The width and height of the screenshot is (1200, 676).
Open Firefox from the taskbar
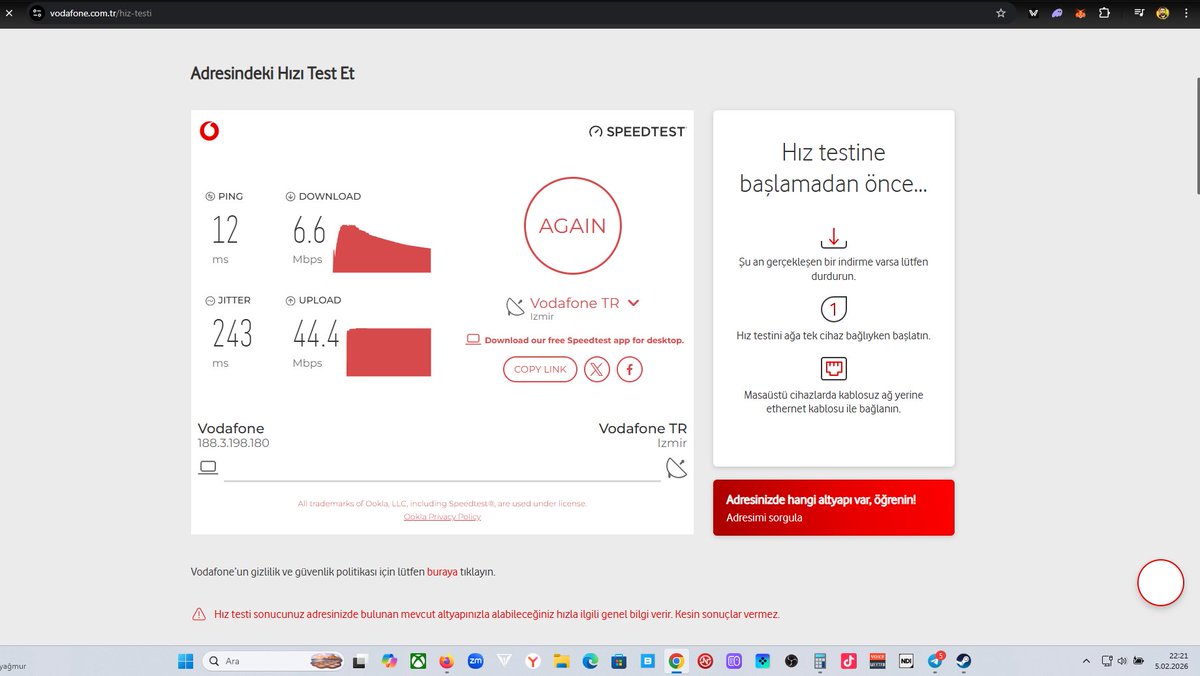pyautogui.click(x=446, y=661)
